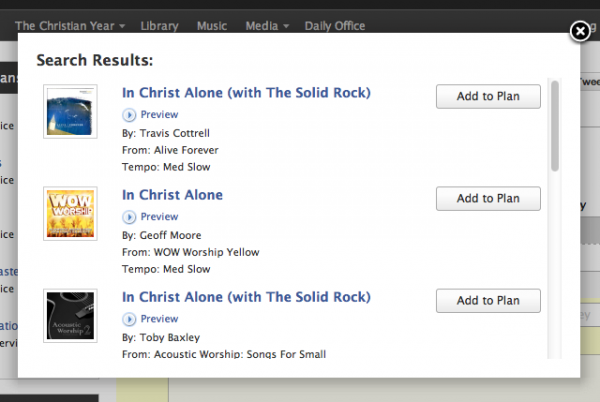Click the Preview link under Travis Cottrell song
Screen dimensions: 600x402
coord(159,115)
